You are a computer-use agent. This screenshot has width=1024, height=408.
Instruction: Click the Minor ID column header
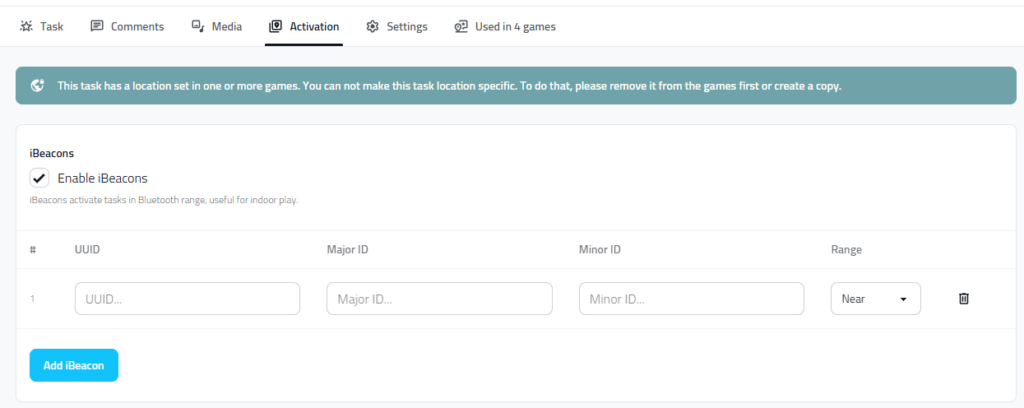point(600,249)
